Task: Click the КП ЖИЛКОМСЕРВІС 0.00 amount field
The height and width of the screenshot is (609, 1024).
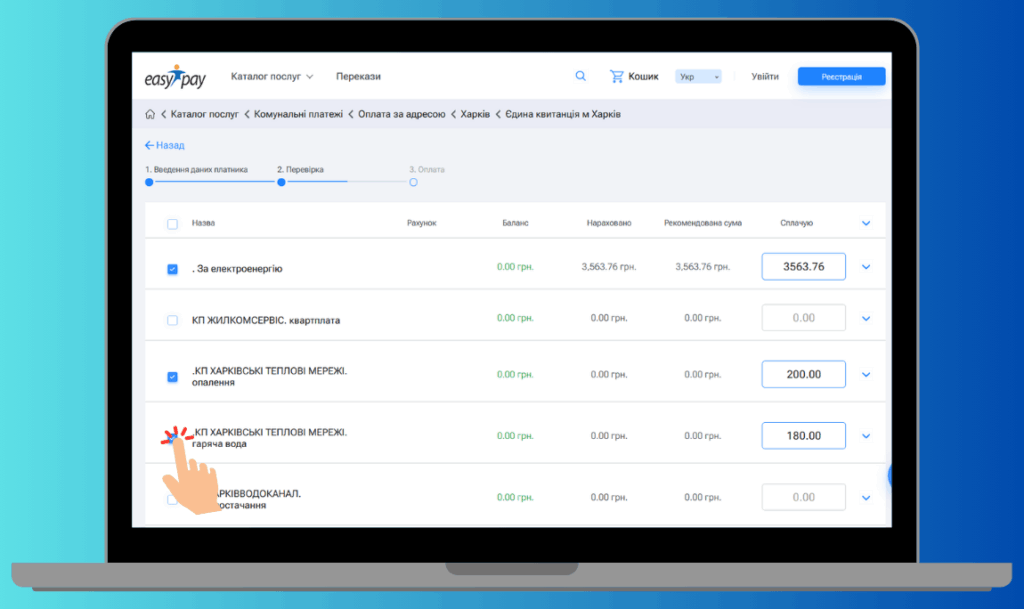Action: (x=803, y=318)
